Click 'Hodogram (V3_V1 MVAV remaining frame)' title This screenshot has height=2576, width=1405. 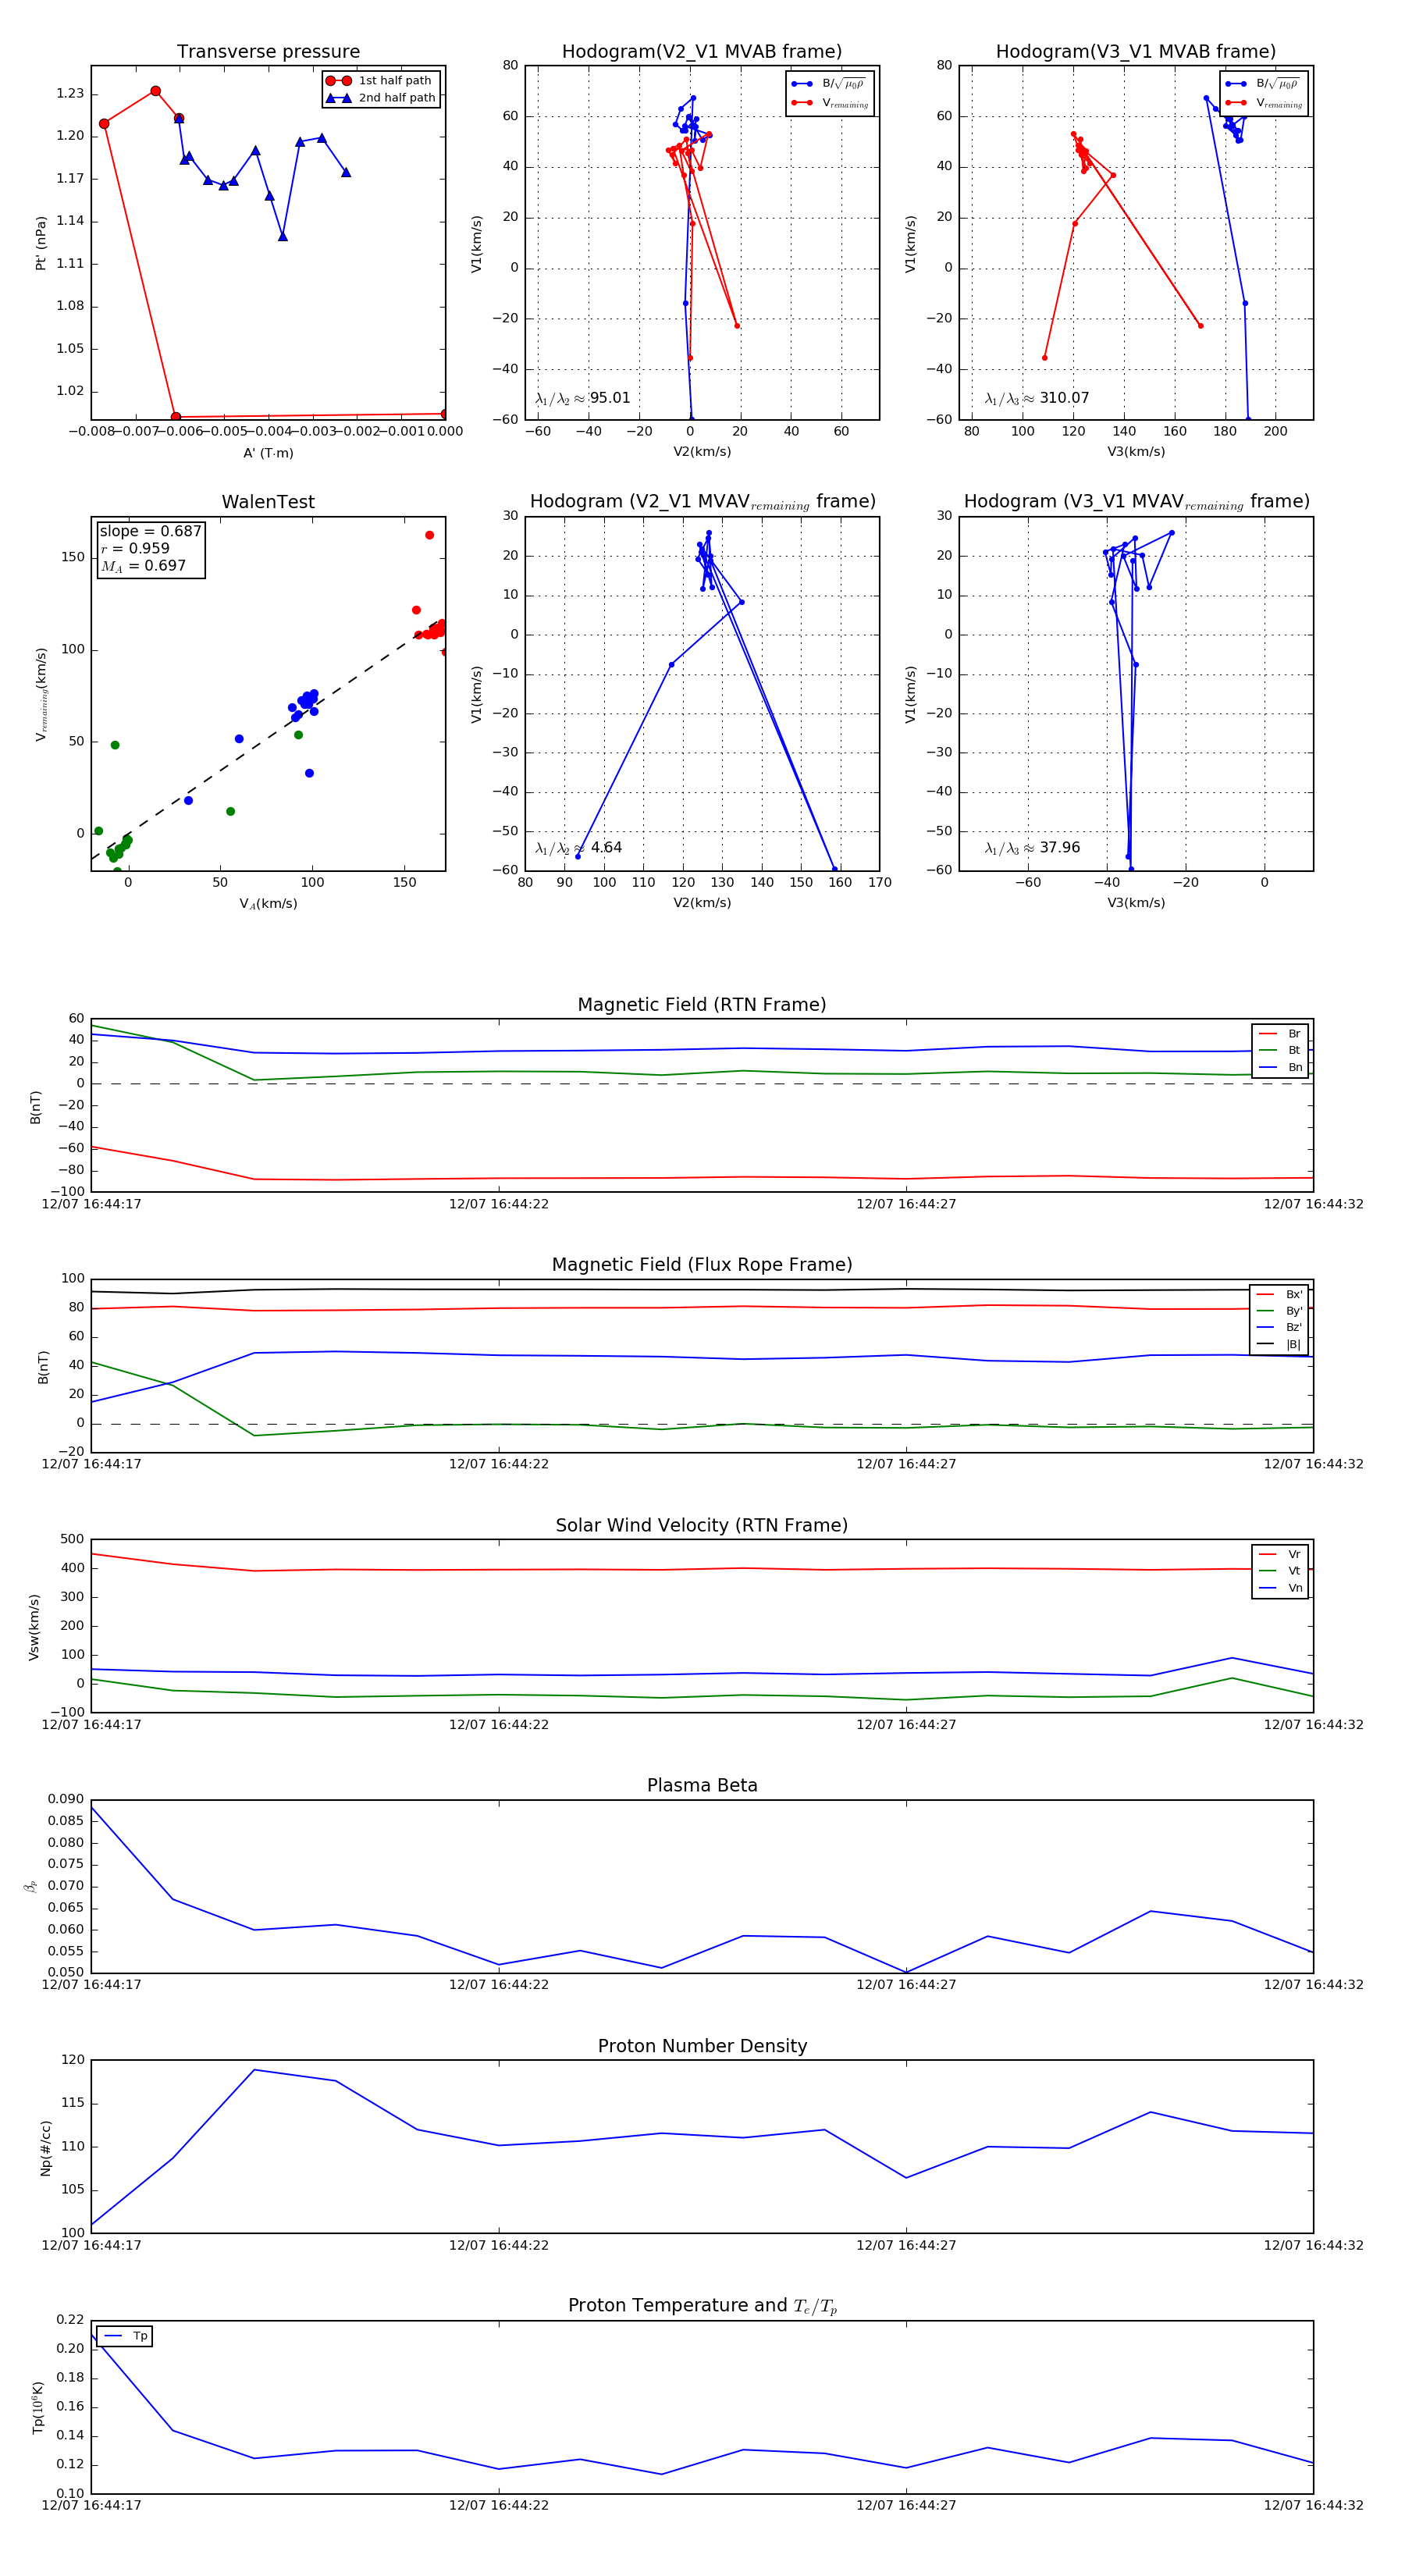[x=1136, y=501]
